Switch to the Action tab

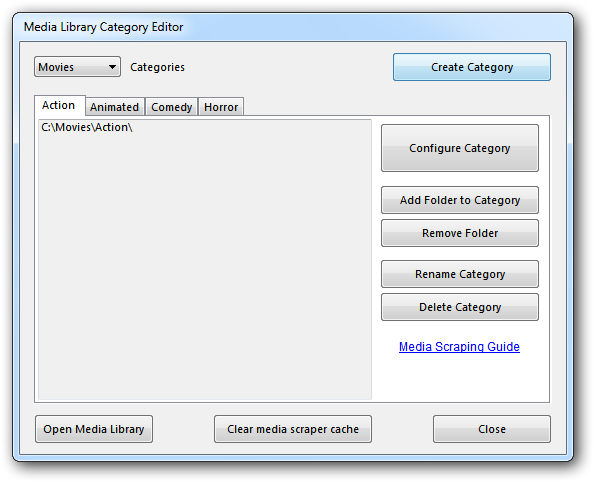point(59,105)
